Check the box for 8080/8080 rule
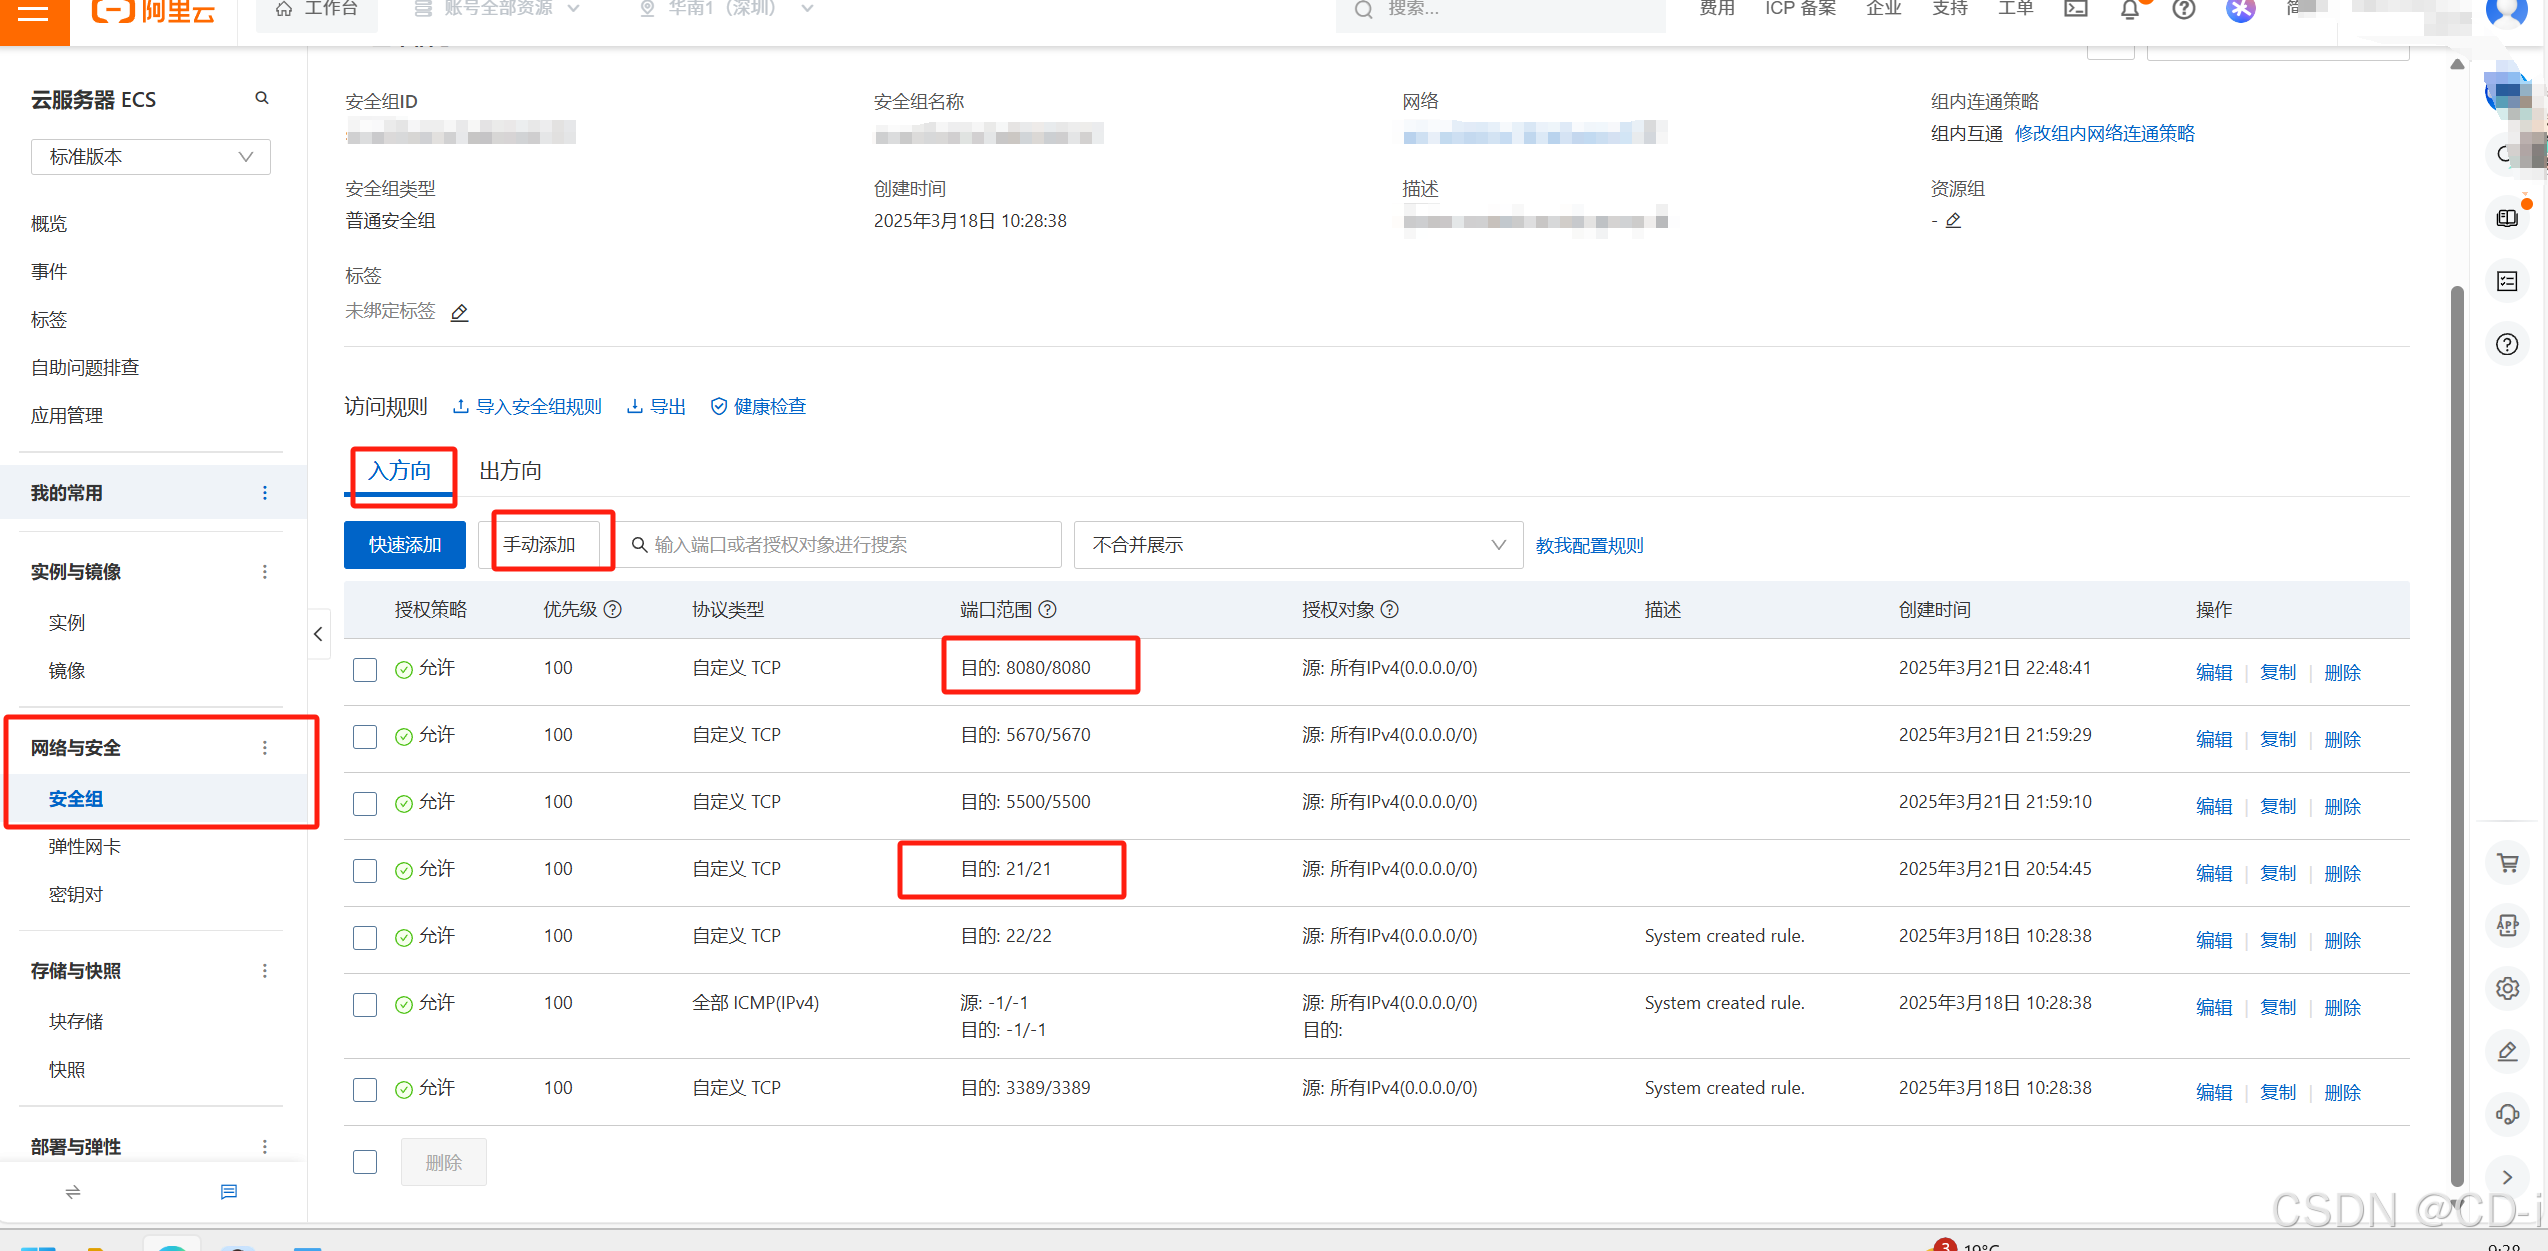 [x=365, y=669]
